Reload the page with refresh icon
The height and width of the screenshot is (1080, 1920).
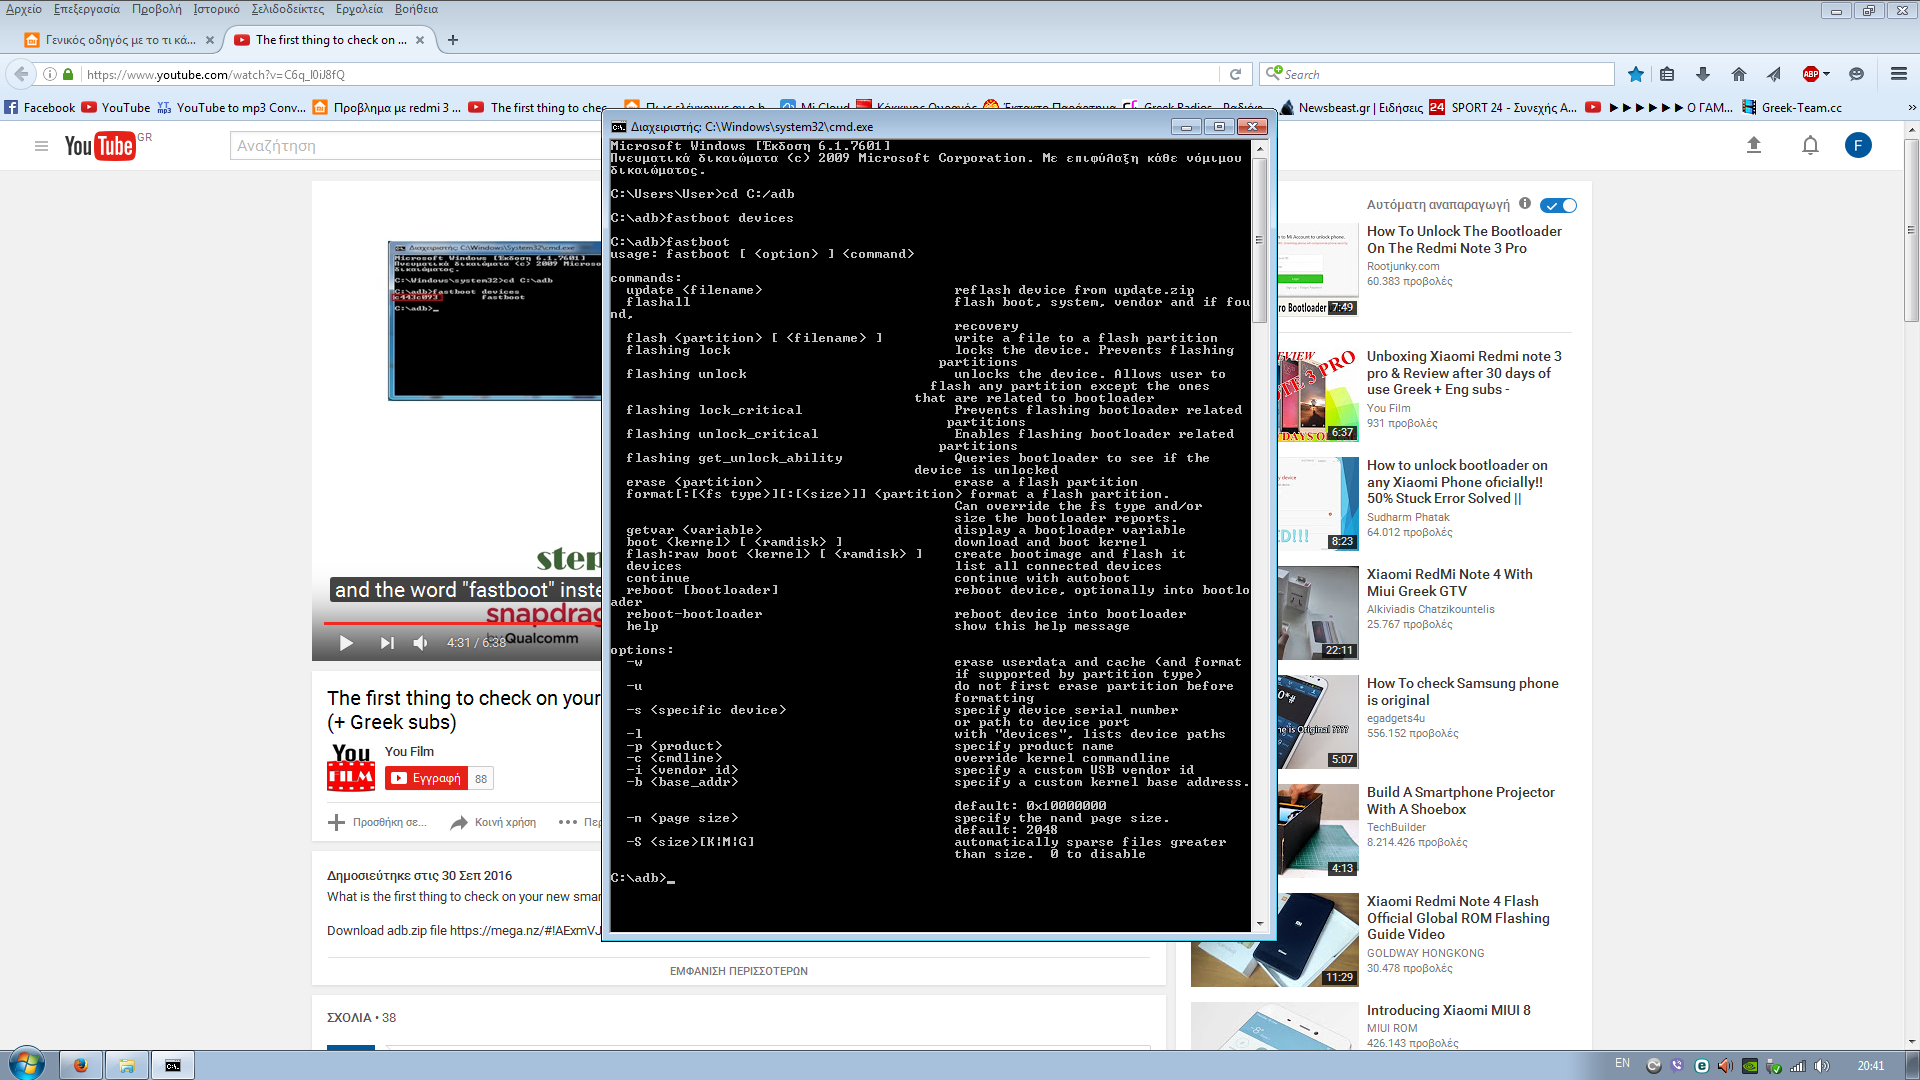(1235, 74)
